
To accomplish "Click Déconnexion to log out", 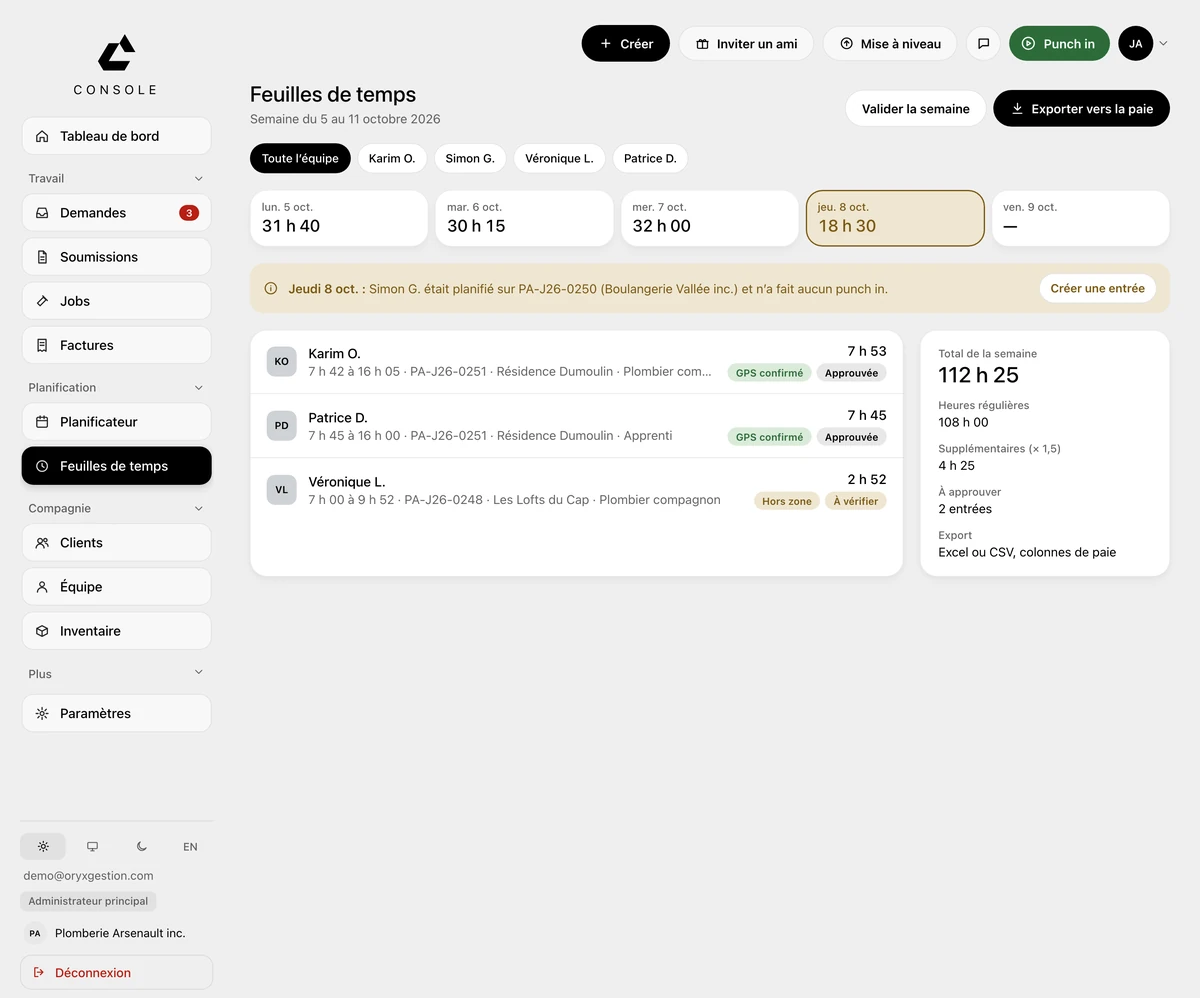I will (x=116, y=972).
